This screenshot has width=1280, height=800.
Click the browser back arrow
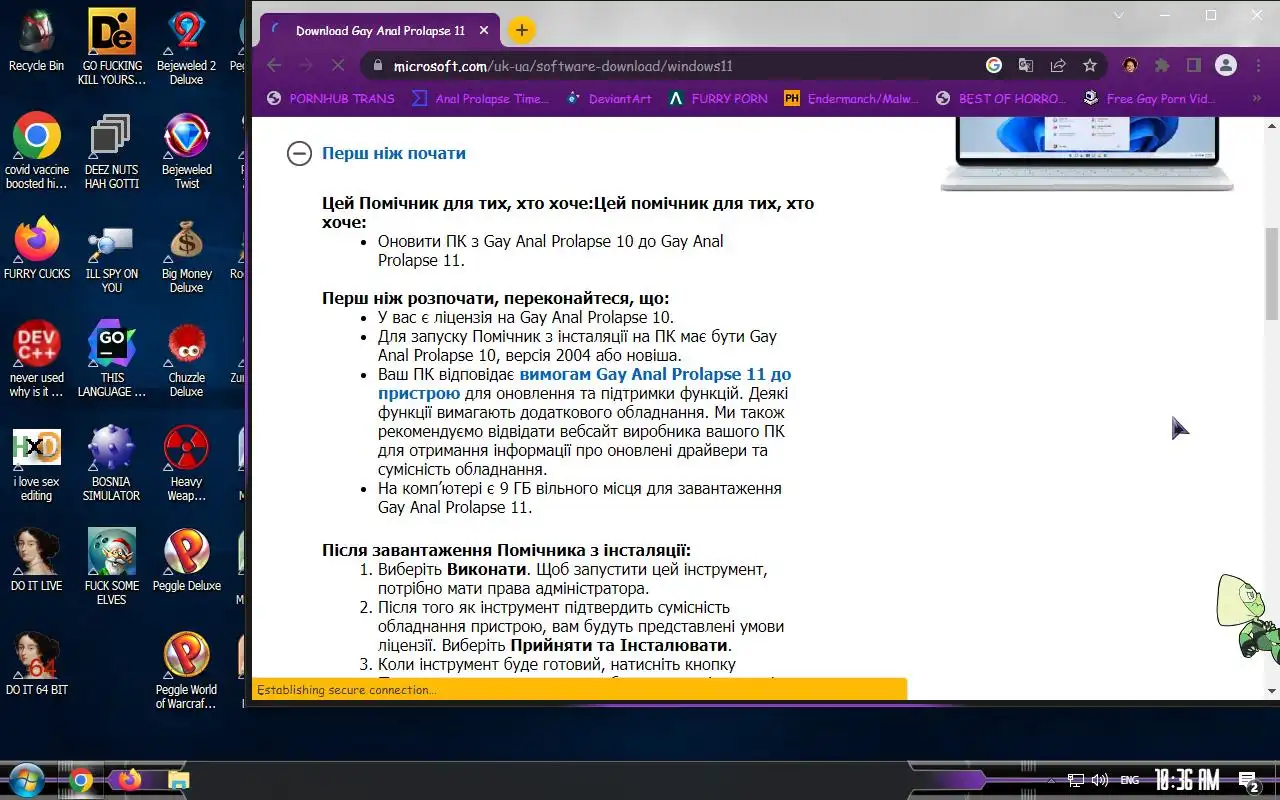coord(274,66)
